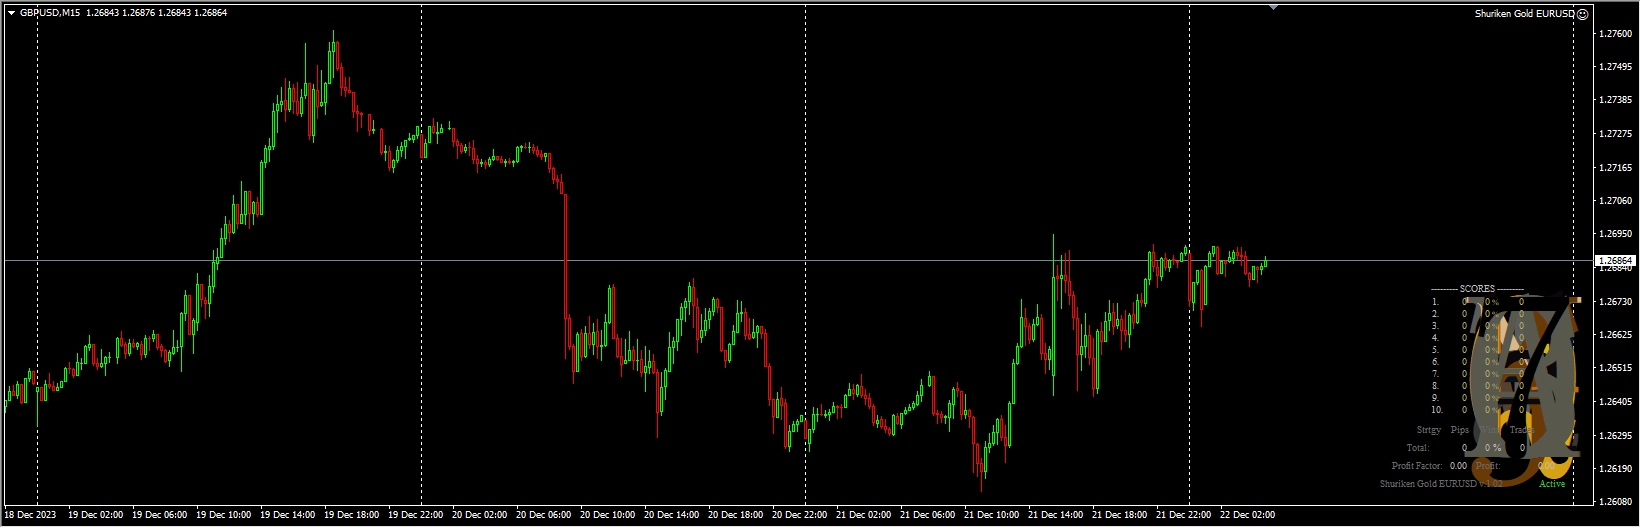Select score row number 1.
1641x528 pixels.
pyautogui.click(x=1478, y=301)
